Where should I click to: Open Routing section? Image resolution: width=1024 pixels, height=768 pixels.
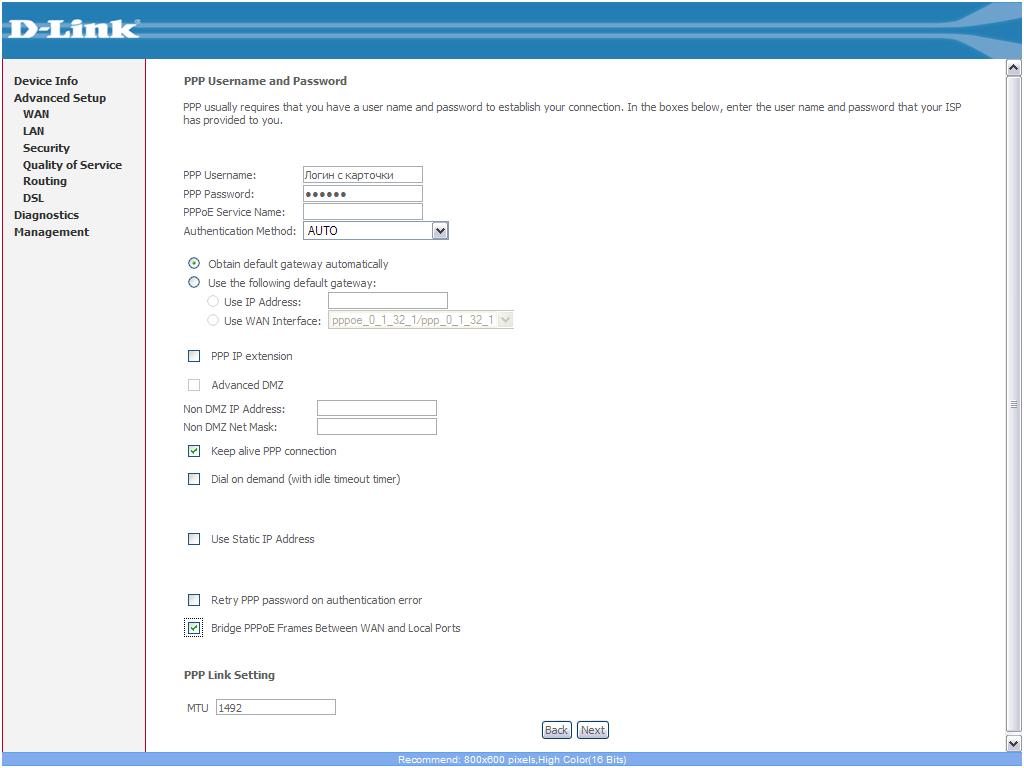44,182
